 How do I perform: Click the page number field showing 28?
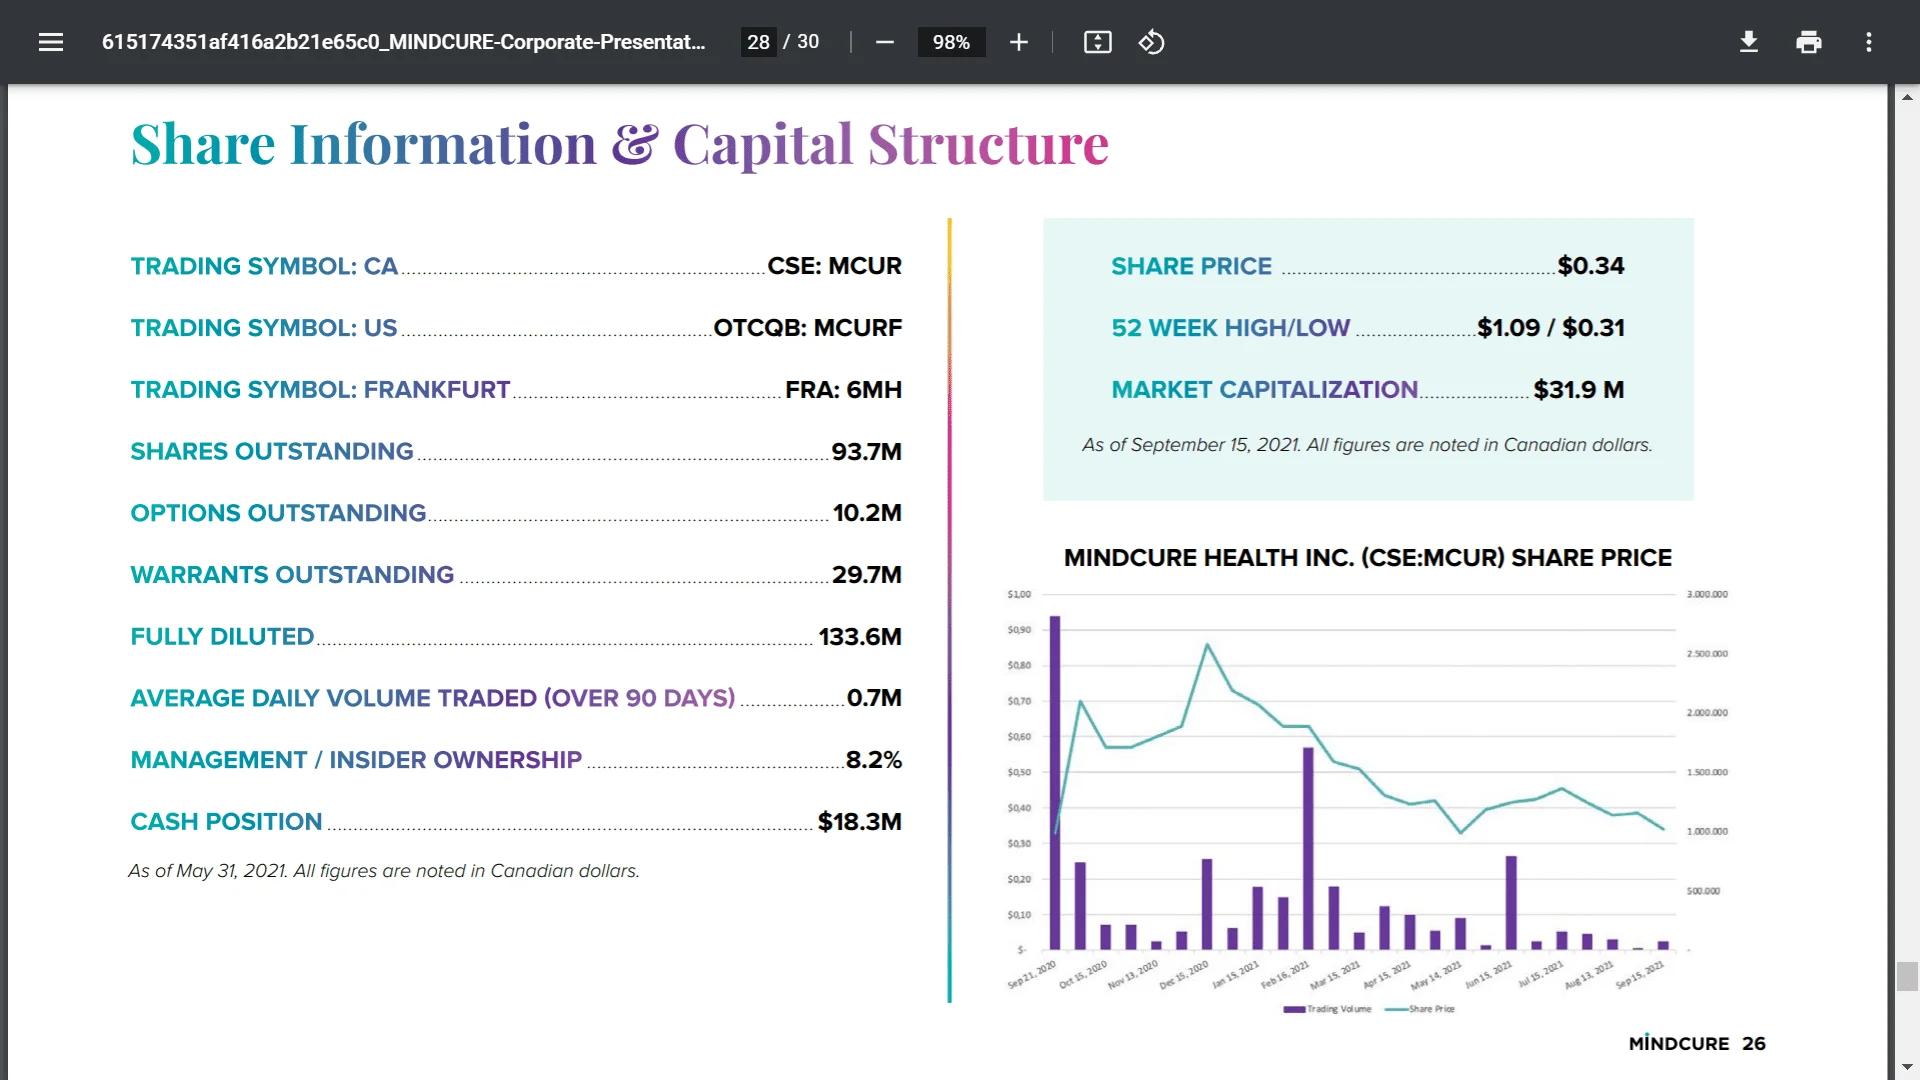pyautogui.click(x=758, y=42)
